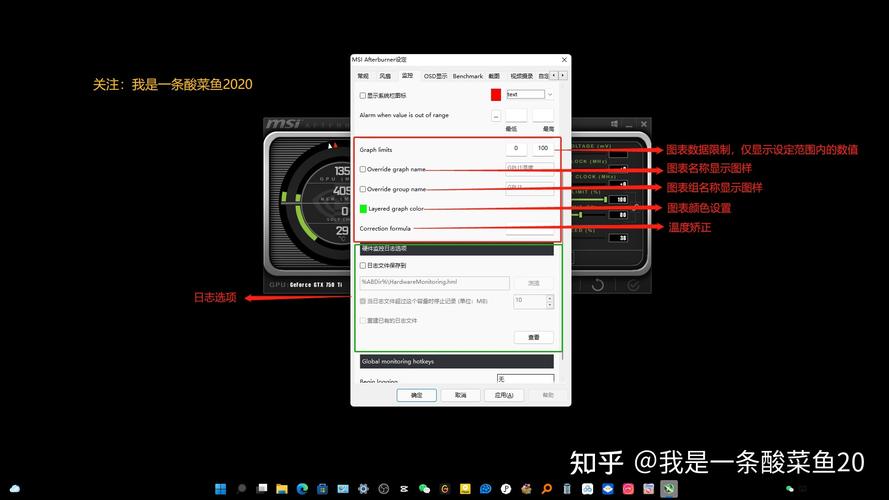
Task: Pick the red text color swatch
Action: pos(496,95)
